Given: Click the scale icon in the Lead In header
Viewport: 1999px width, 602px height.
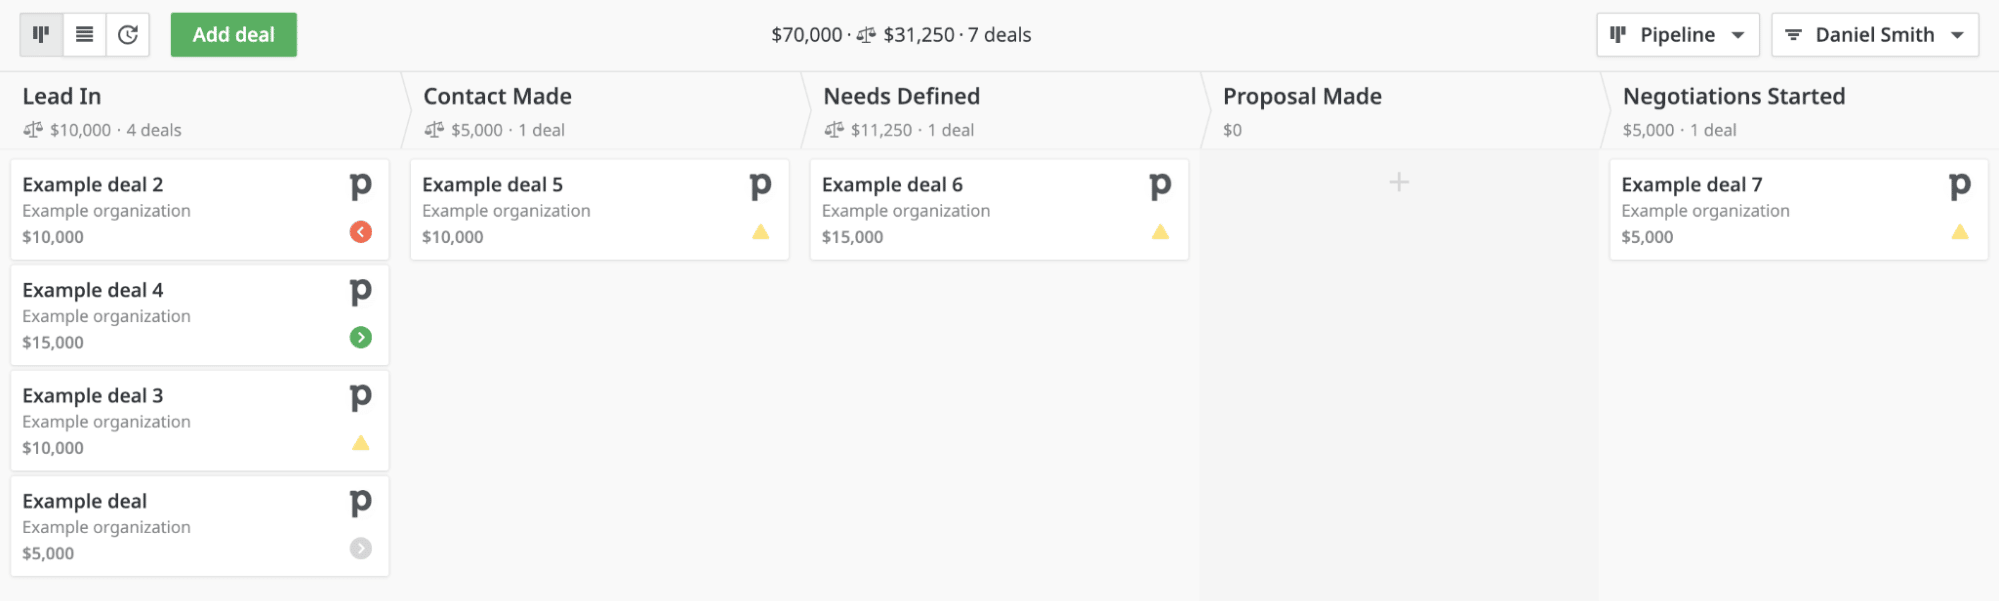Looking at the screenshot, I should click(32, 129).
